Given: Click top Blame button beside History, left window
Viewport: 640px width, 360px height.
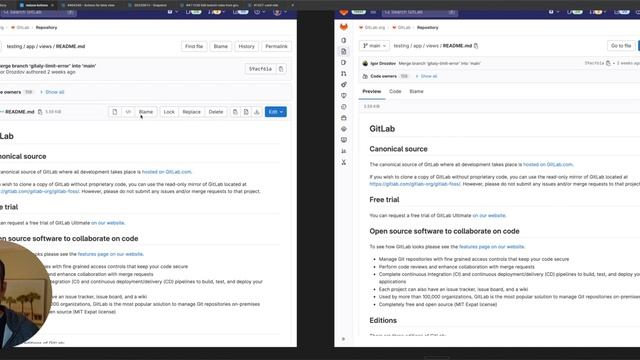Looking at the screenshot, I should (x=221, y=47).
